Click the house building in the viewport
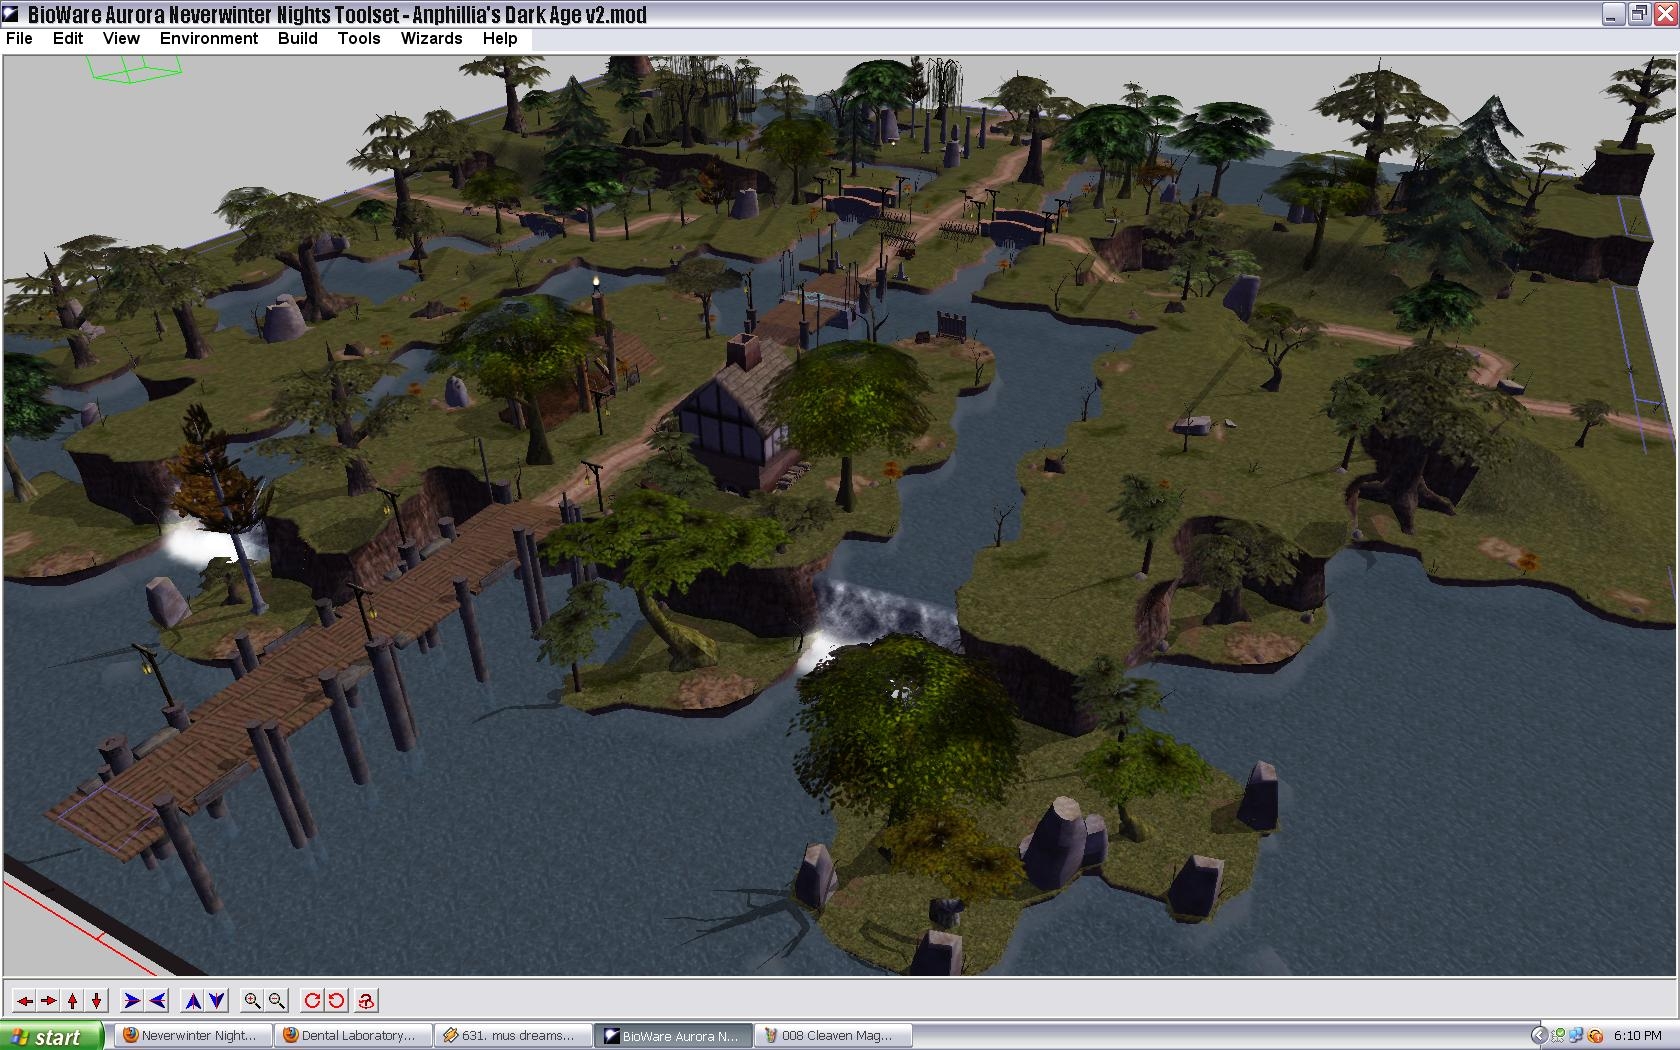Viewport: 1680px width, 1050px height. 735,415
